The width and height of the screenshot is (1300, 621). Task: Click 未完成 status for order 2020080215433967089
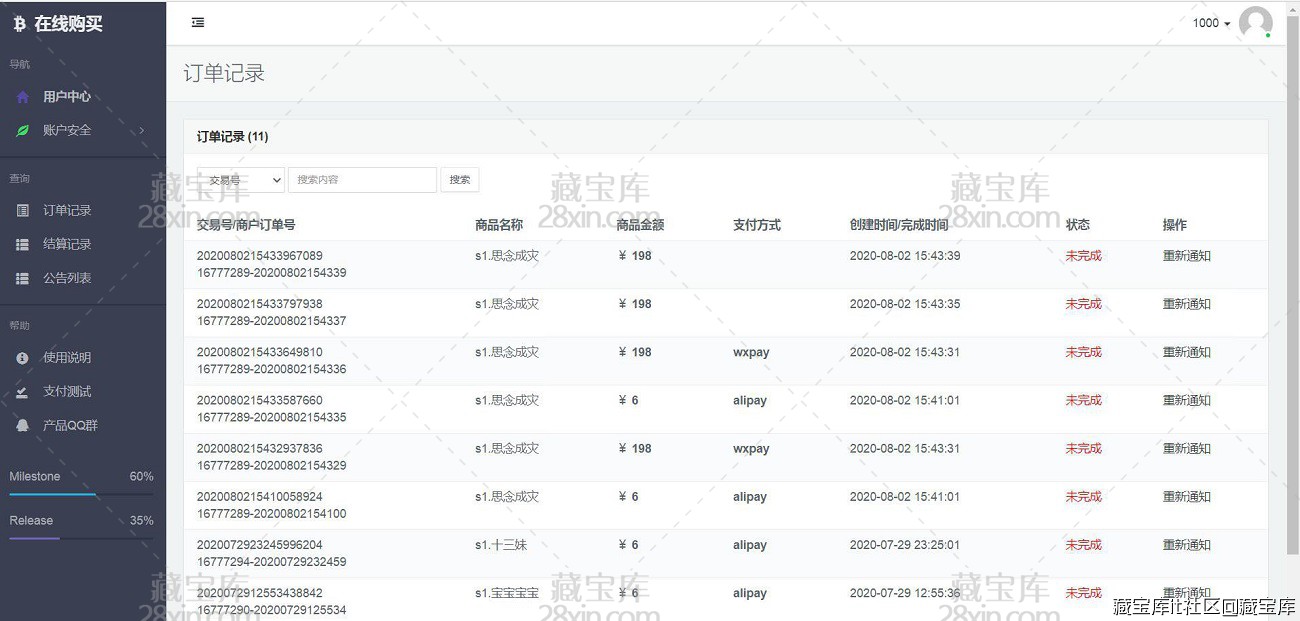1083,256
